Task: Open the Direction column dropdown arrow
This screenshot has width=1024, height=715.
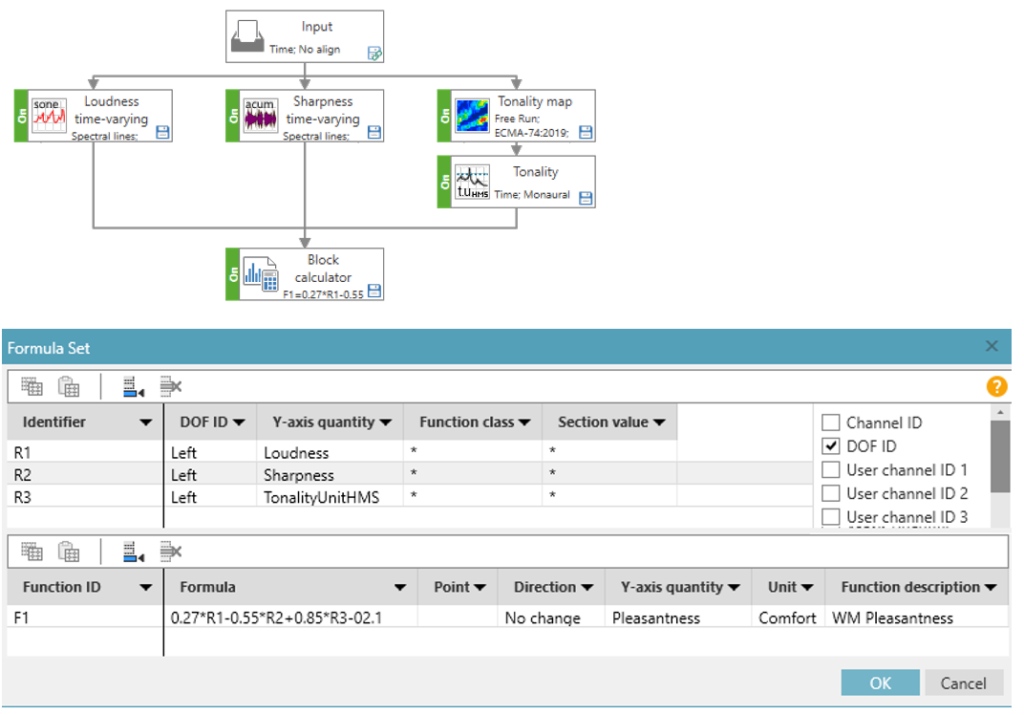Action: coord(587,588)
